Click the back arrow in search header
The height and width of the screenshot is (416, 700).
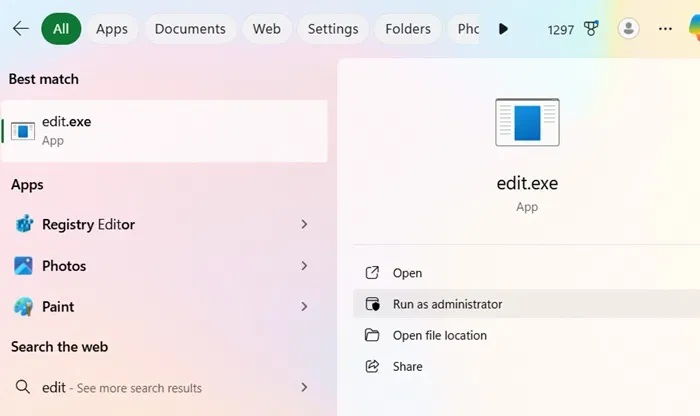pos(20,29)
